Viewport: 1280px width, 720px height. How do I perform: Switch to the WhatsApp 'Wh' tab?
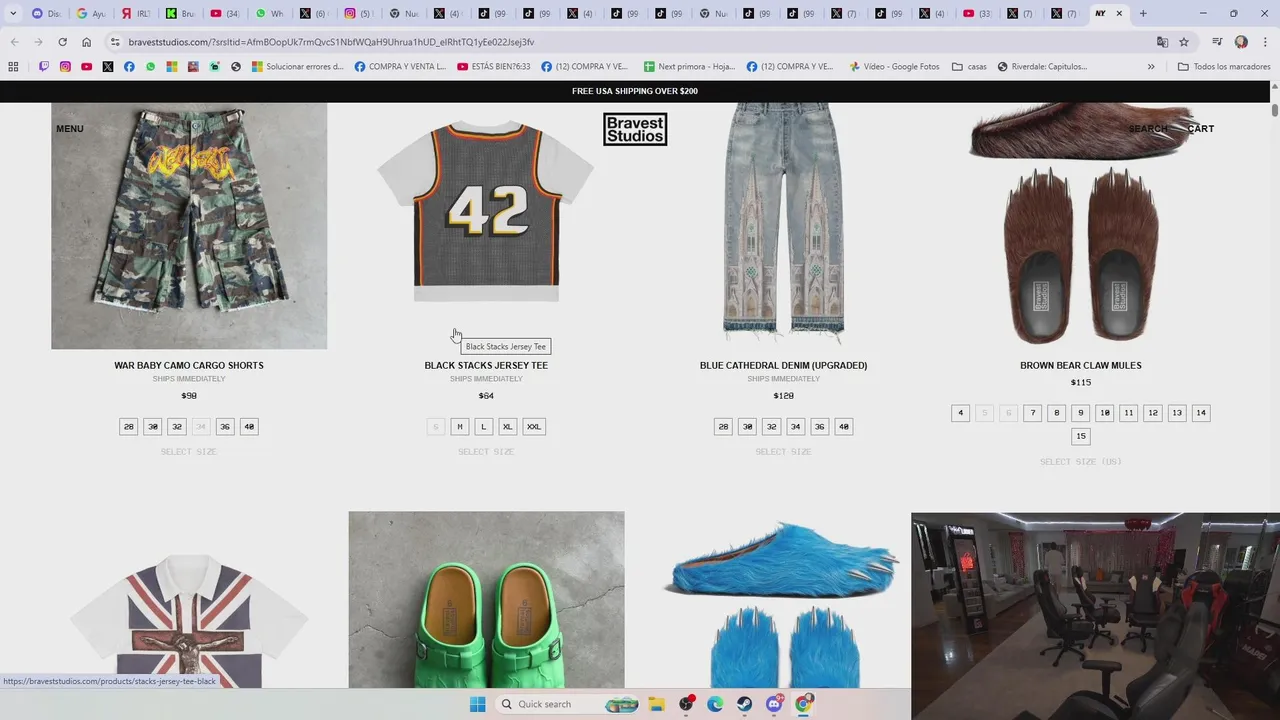click(269, 14)
